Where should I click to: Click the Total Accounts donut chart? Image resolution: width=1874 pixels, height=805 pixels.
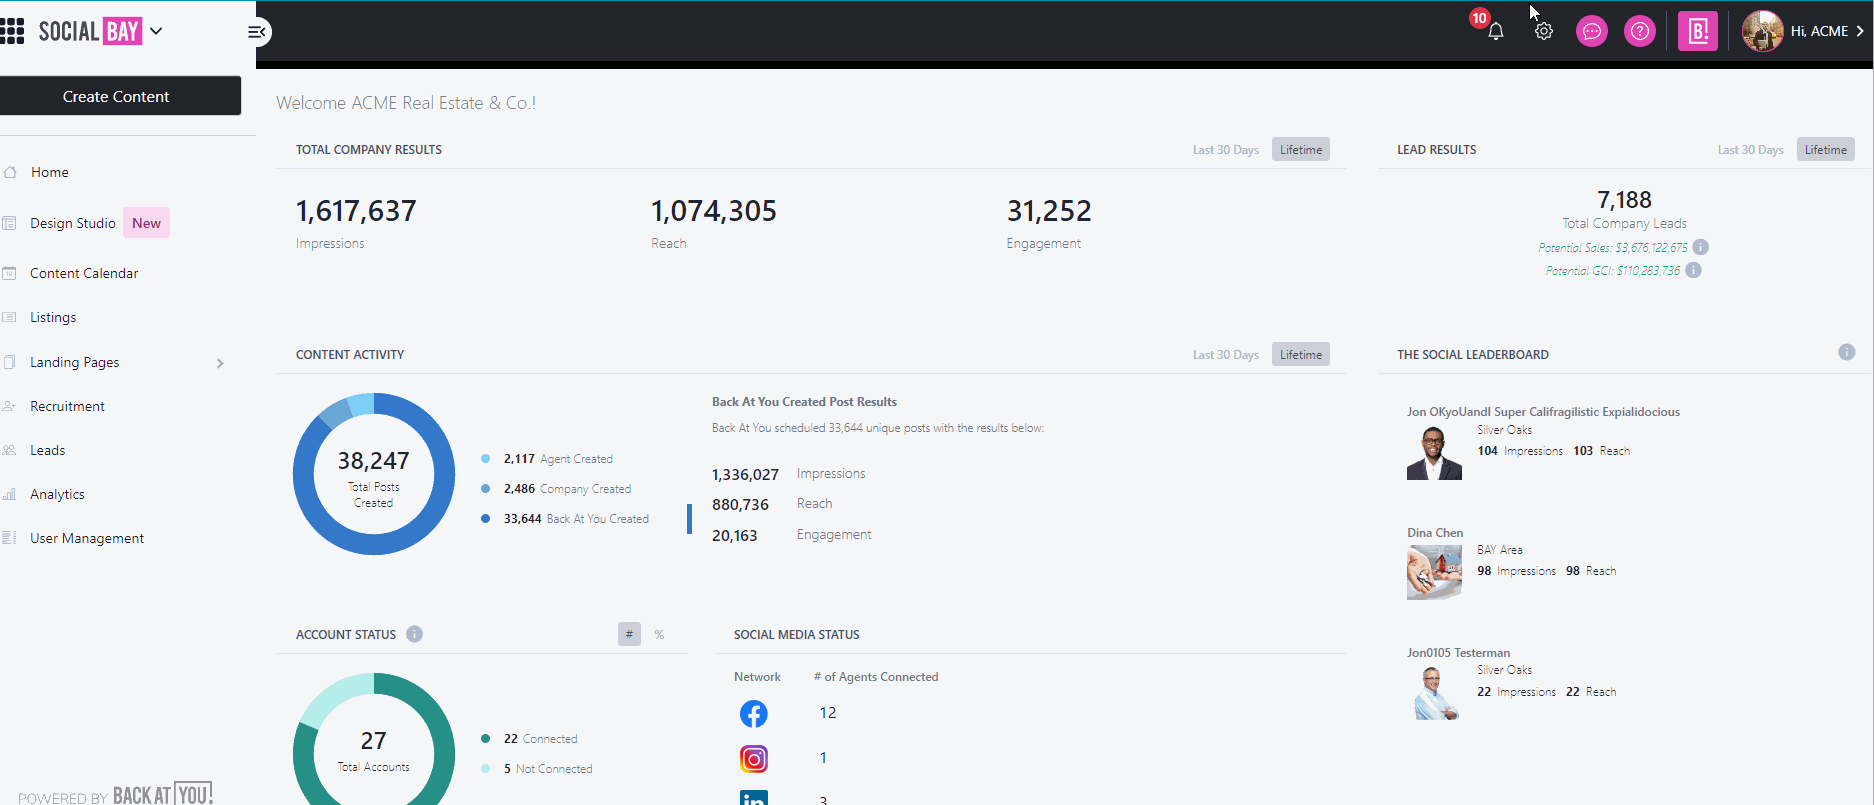point(374,740)
